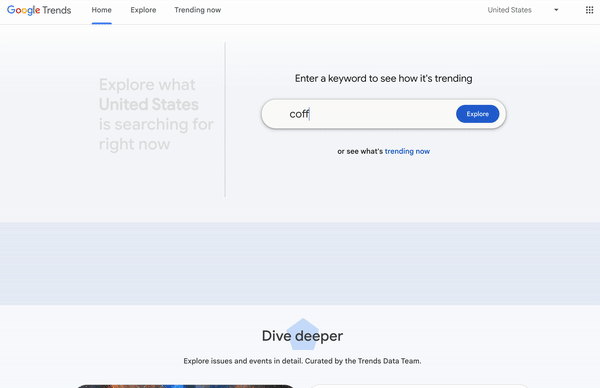Open the Google apps grid icon

[x=589, y=10]
